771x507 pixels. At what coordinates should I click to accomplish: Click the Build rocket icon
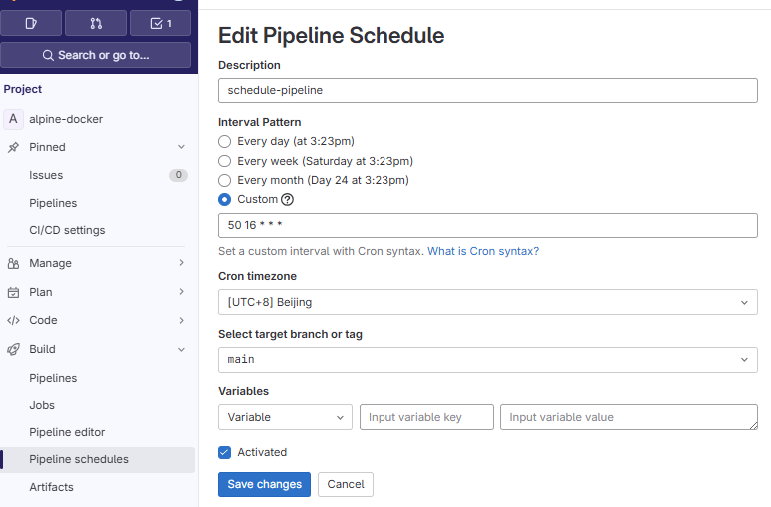point(13,349)
